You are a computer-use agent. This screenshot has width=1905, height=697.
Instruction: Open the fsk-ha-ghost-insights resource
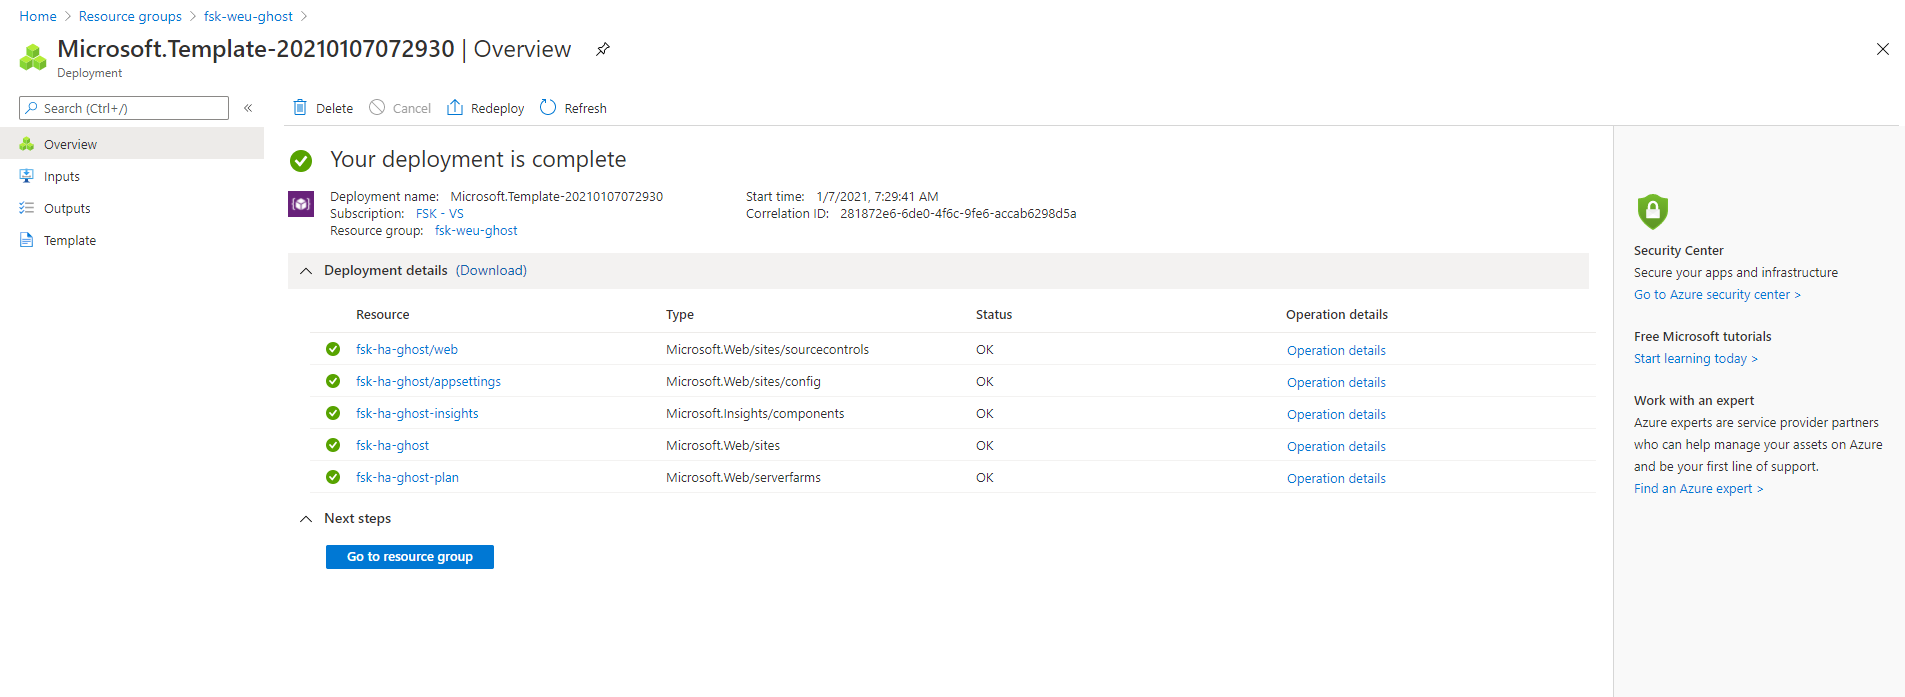417,414
